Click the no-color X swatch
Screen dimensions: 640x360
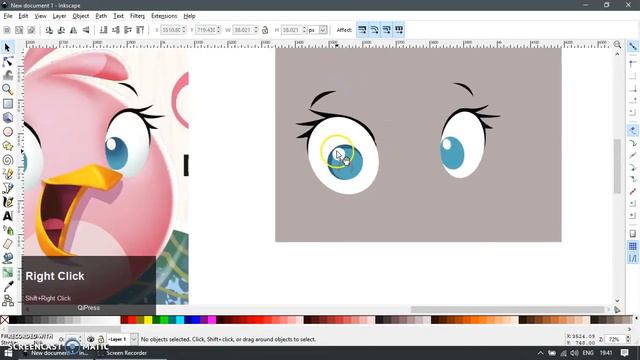[4, 320]
